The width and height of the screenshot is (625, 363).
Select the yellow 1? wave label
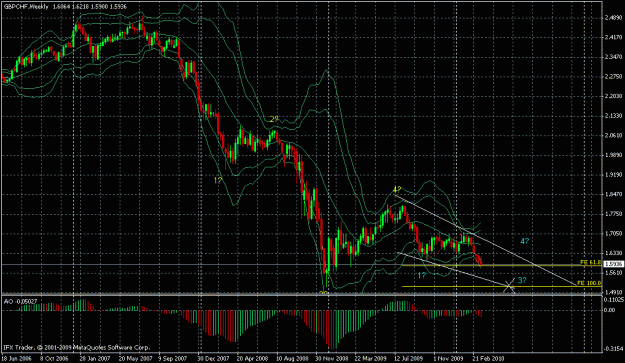pyautogui.click(x=218, y=180)
